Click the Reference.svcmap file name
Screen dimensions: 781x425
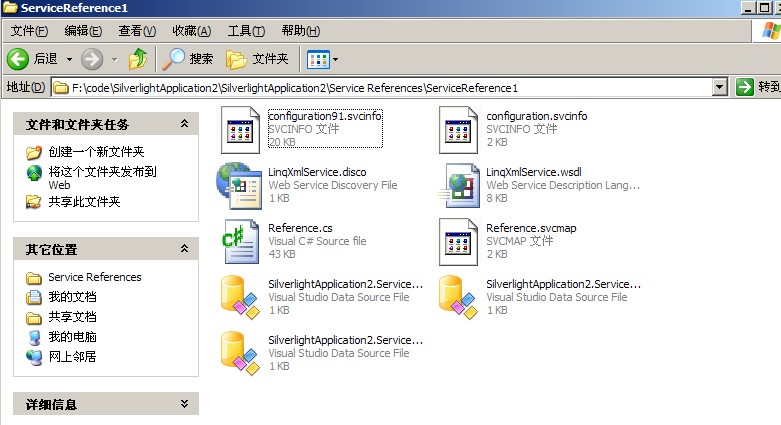531,228
